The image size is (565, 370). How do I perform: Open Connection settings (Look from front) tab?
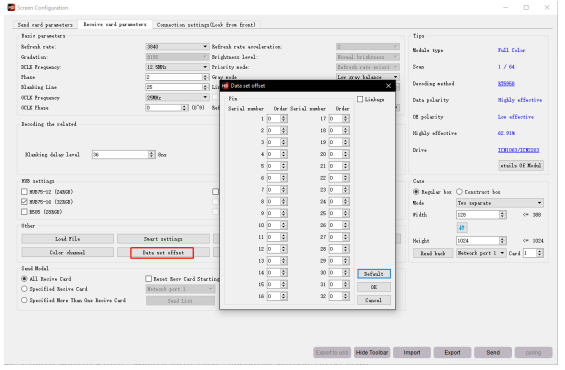pyautogui.click(x=206, y=25)
